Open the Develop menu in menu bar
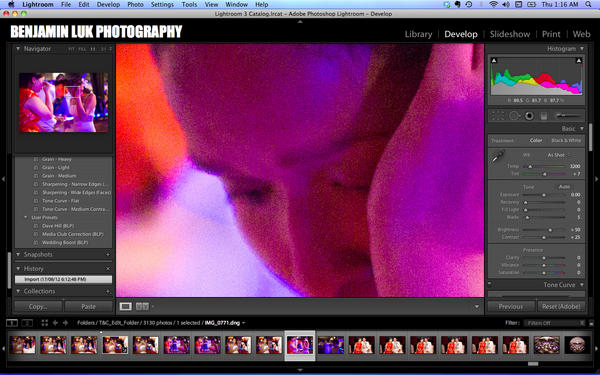Viewport: 600px width, 375px height. click(x=108, y=5)
